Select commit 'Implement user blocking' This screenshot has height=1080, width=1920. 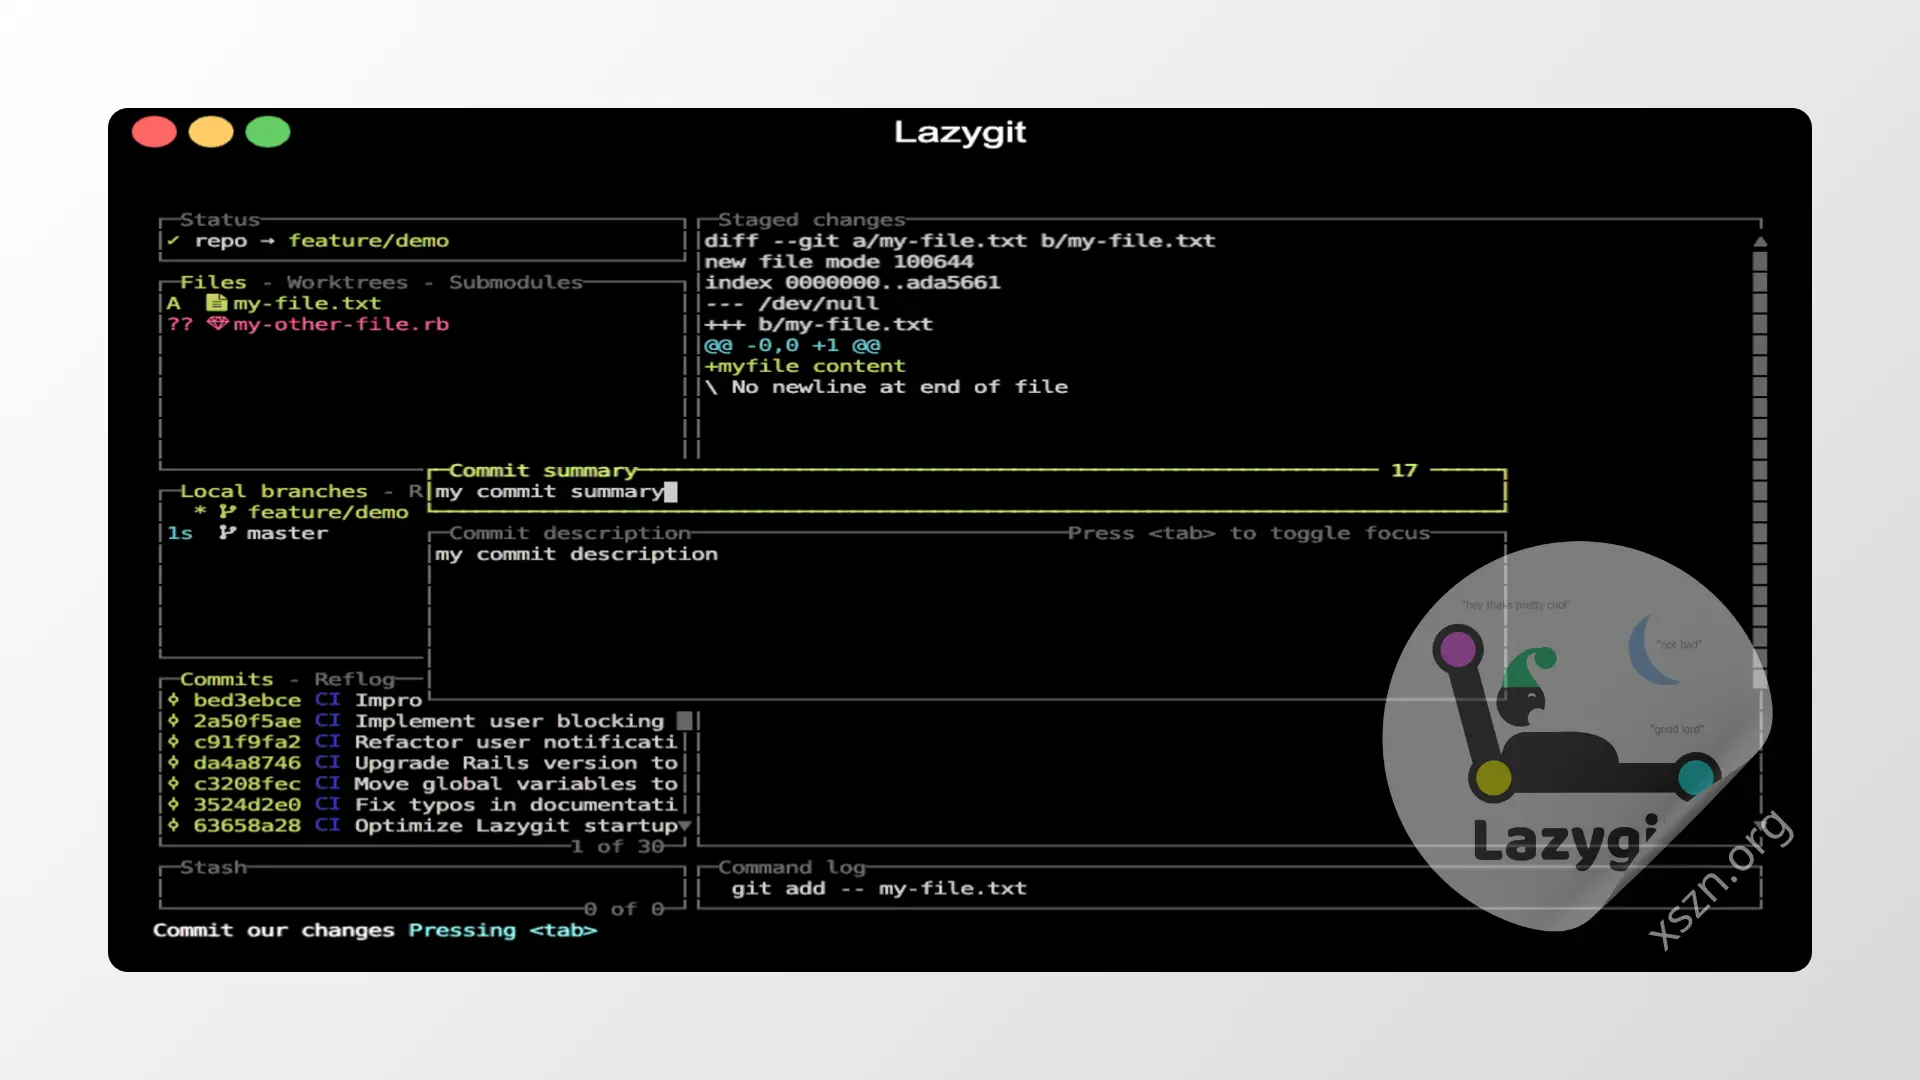(x=509, y=721)
